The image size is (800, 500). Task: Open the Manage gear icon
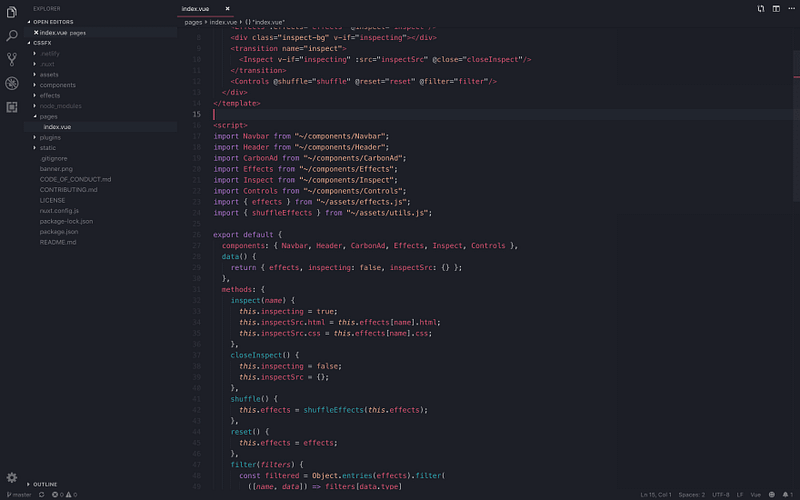pos(12,478)
